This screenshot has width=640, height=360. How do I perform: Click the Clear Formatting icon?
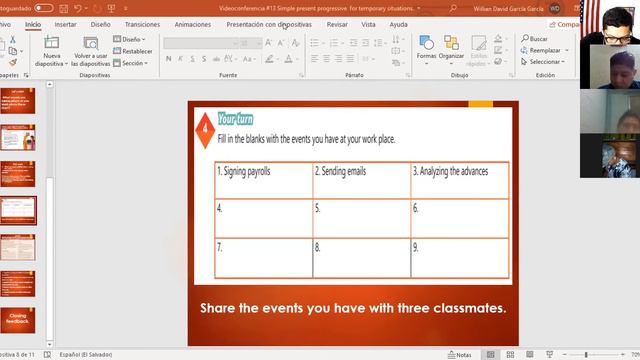coord(296,43)
